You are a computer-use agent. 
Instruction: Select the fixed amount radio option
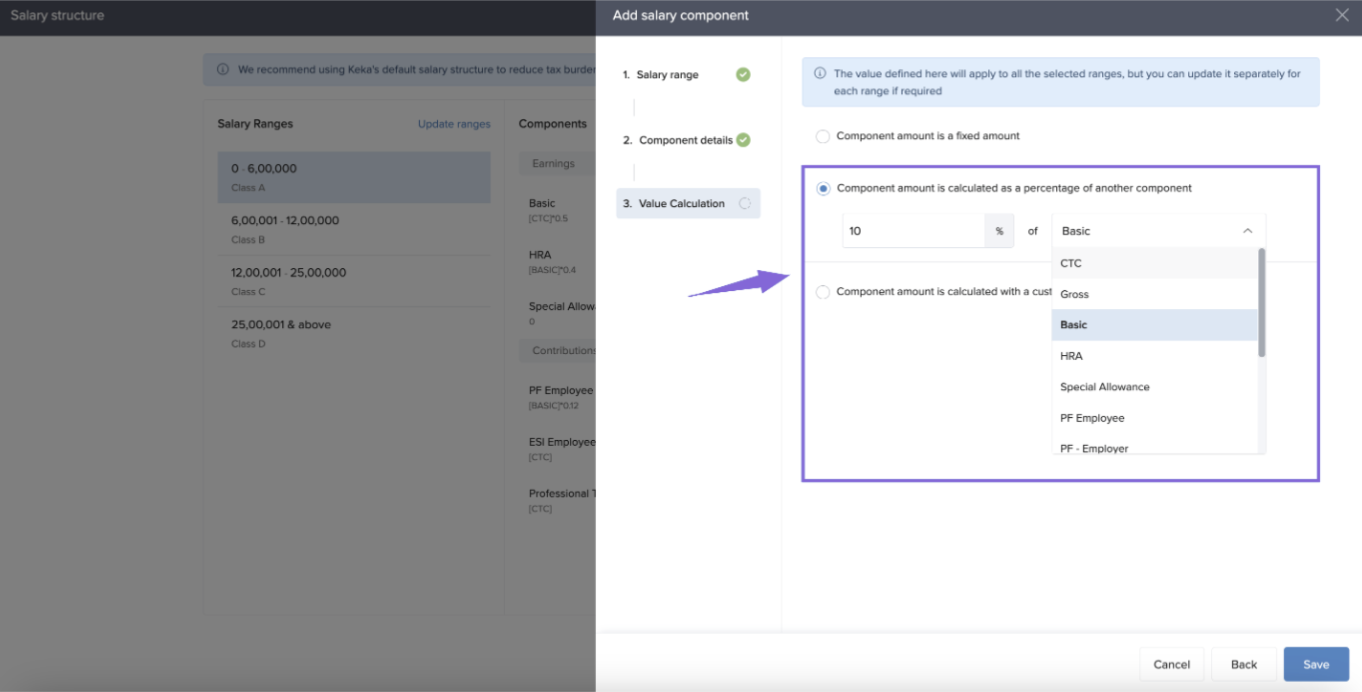click(x=823, y=136)
